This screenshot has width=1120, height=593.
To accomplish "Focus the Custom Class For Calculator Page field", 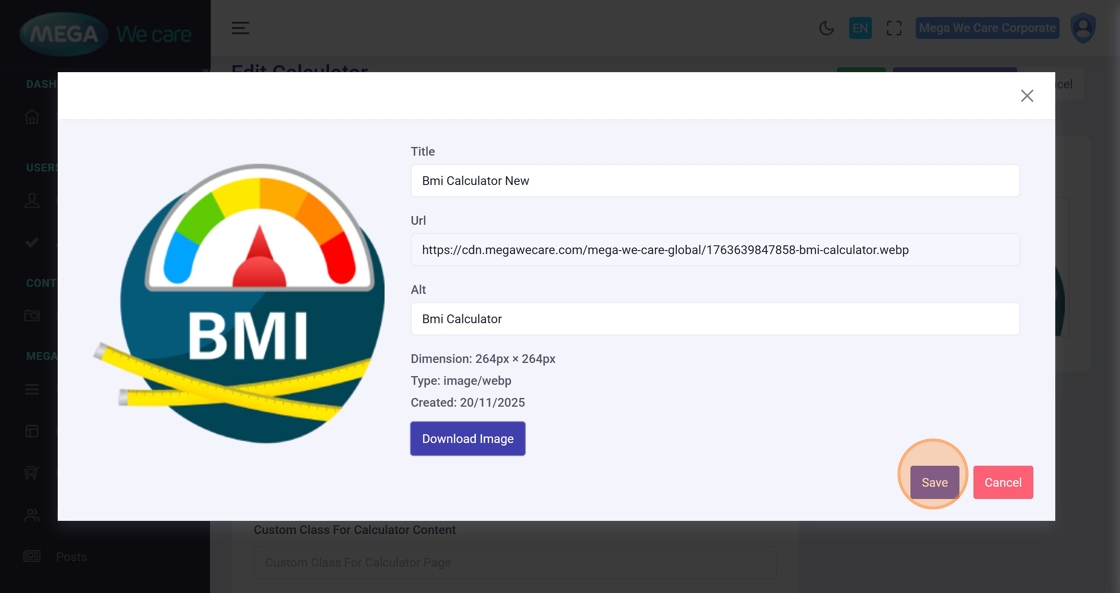I will pos(514,563).
